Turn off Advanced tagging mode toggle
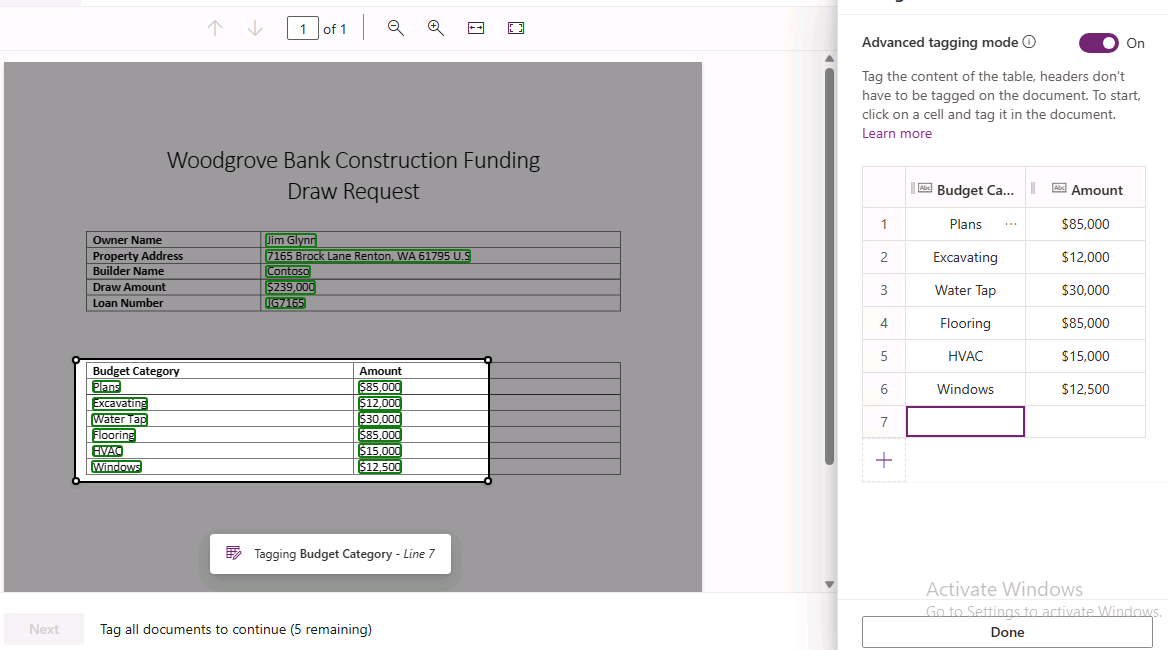Screen dimensions: 1168x650 tap(1098, 43)
